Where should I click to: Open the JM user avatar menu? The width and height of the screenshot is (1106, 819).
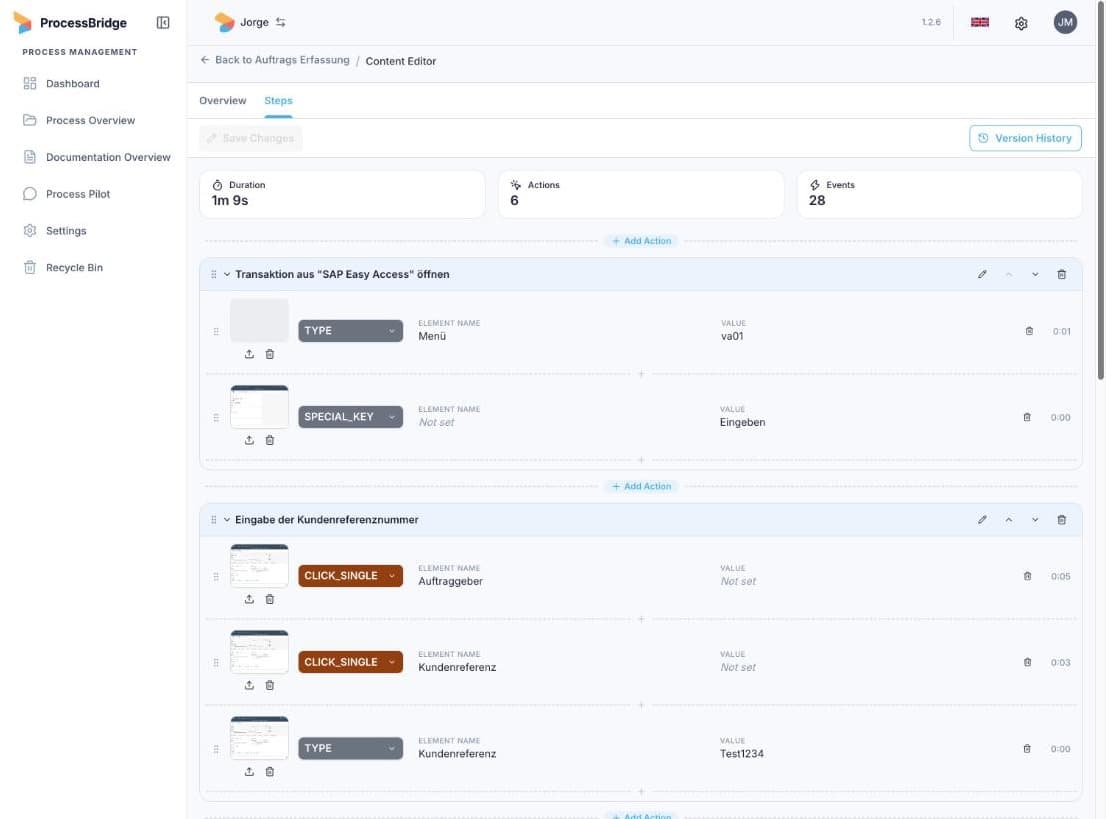[1065, 23]
